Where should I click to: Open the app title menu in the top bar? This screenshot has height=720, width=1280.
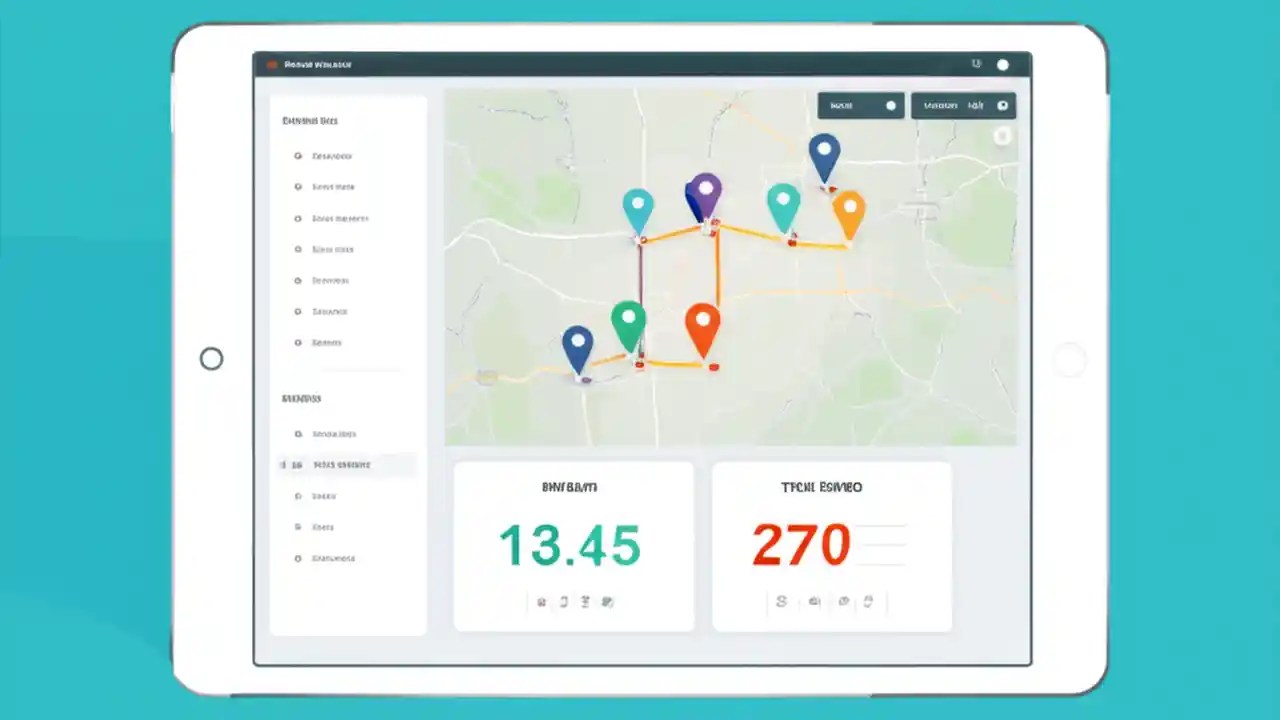coord(320,63)
